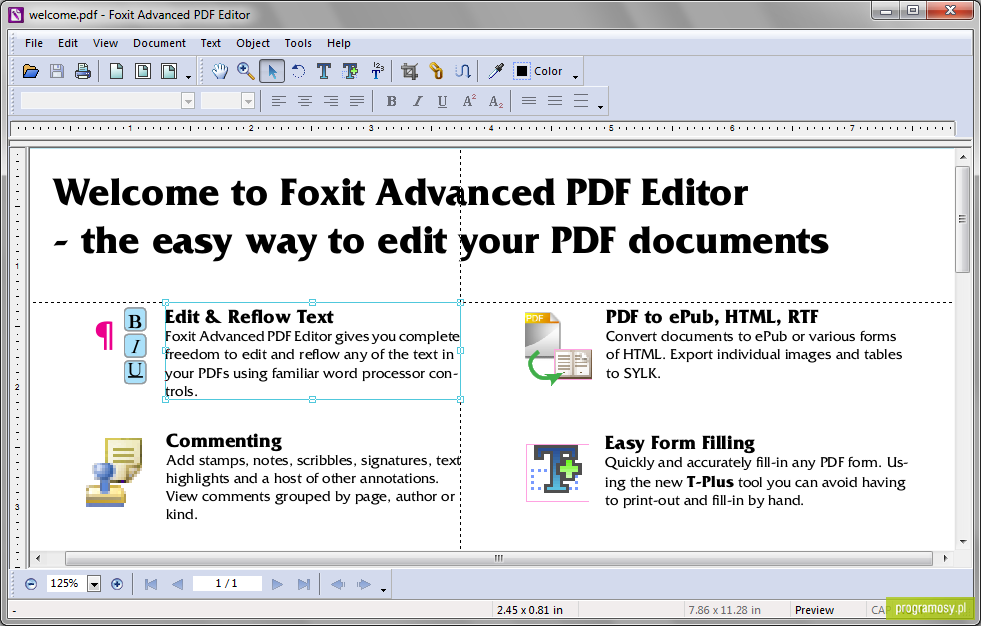
Task: Click the previous view back arrow
Action: tap(338, 584)
